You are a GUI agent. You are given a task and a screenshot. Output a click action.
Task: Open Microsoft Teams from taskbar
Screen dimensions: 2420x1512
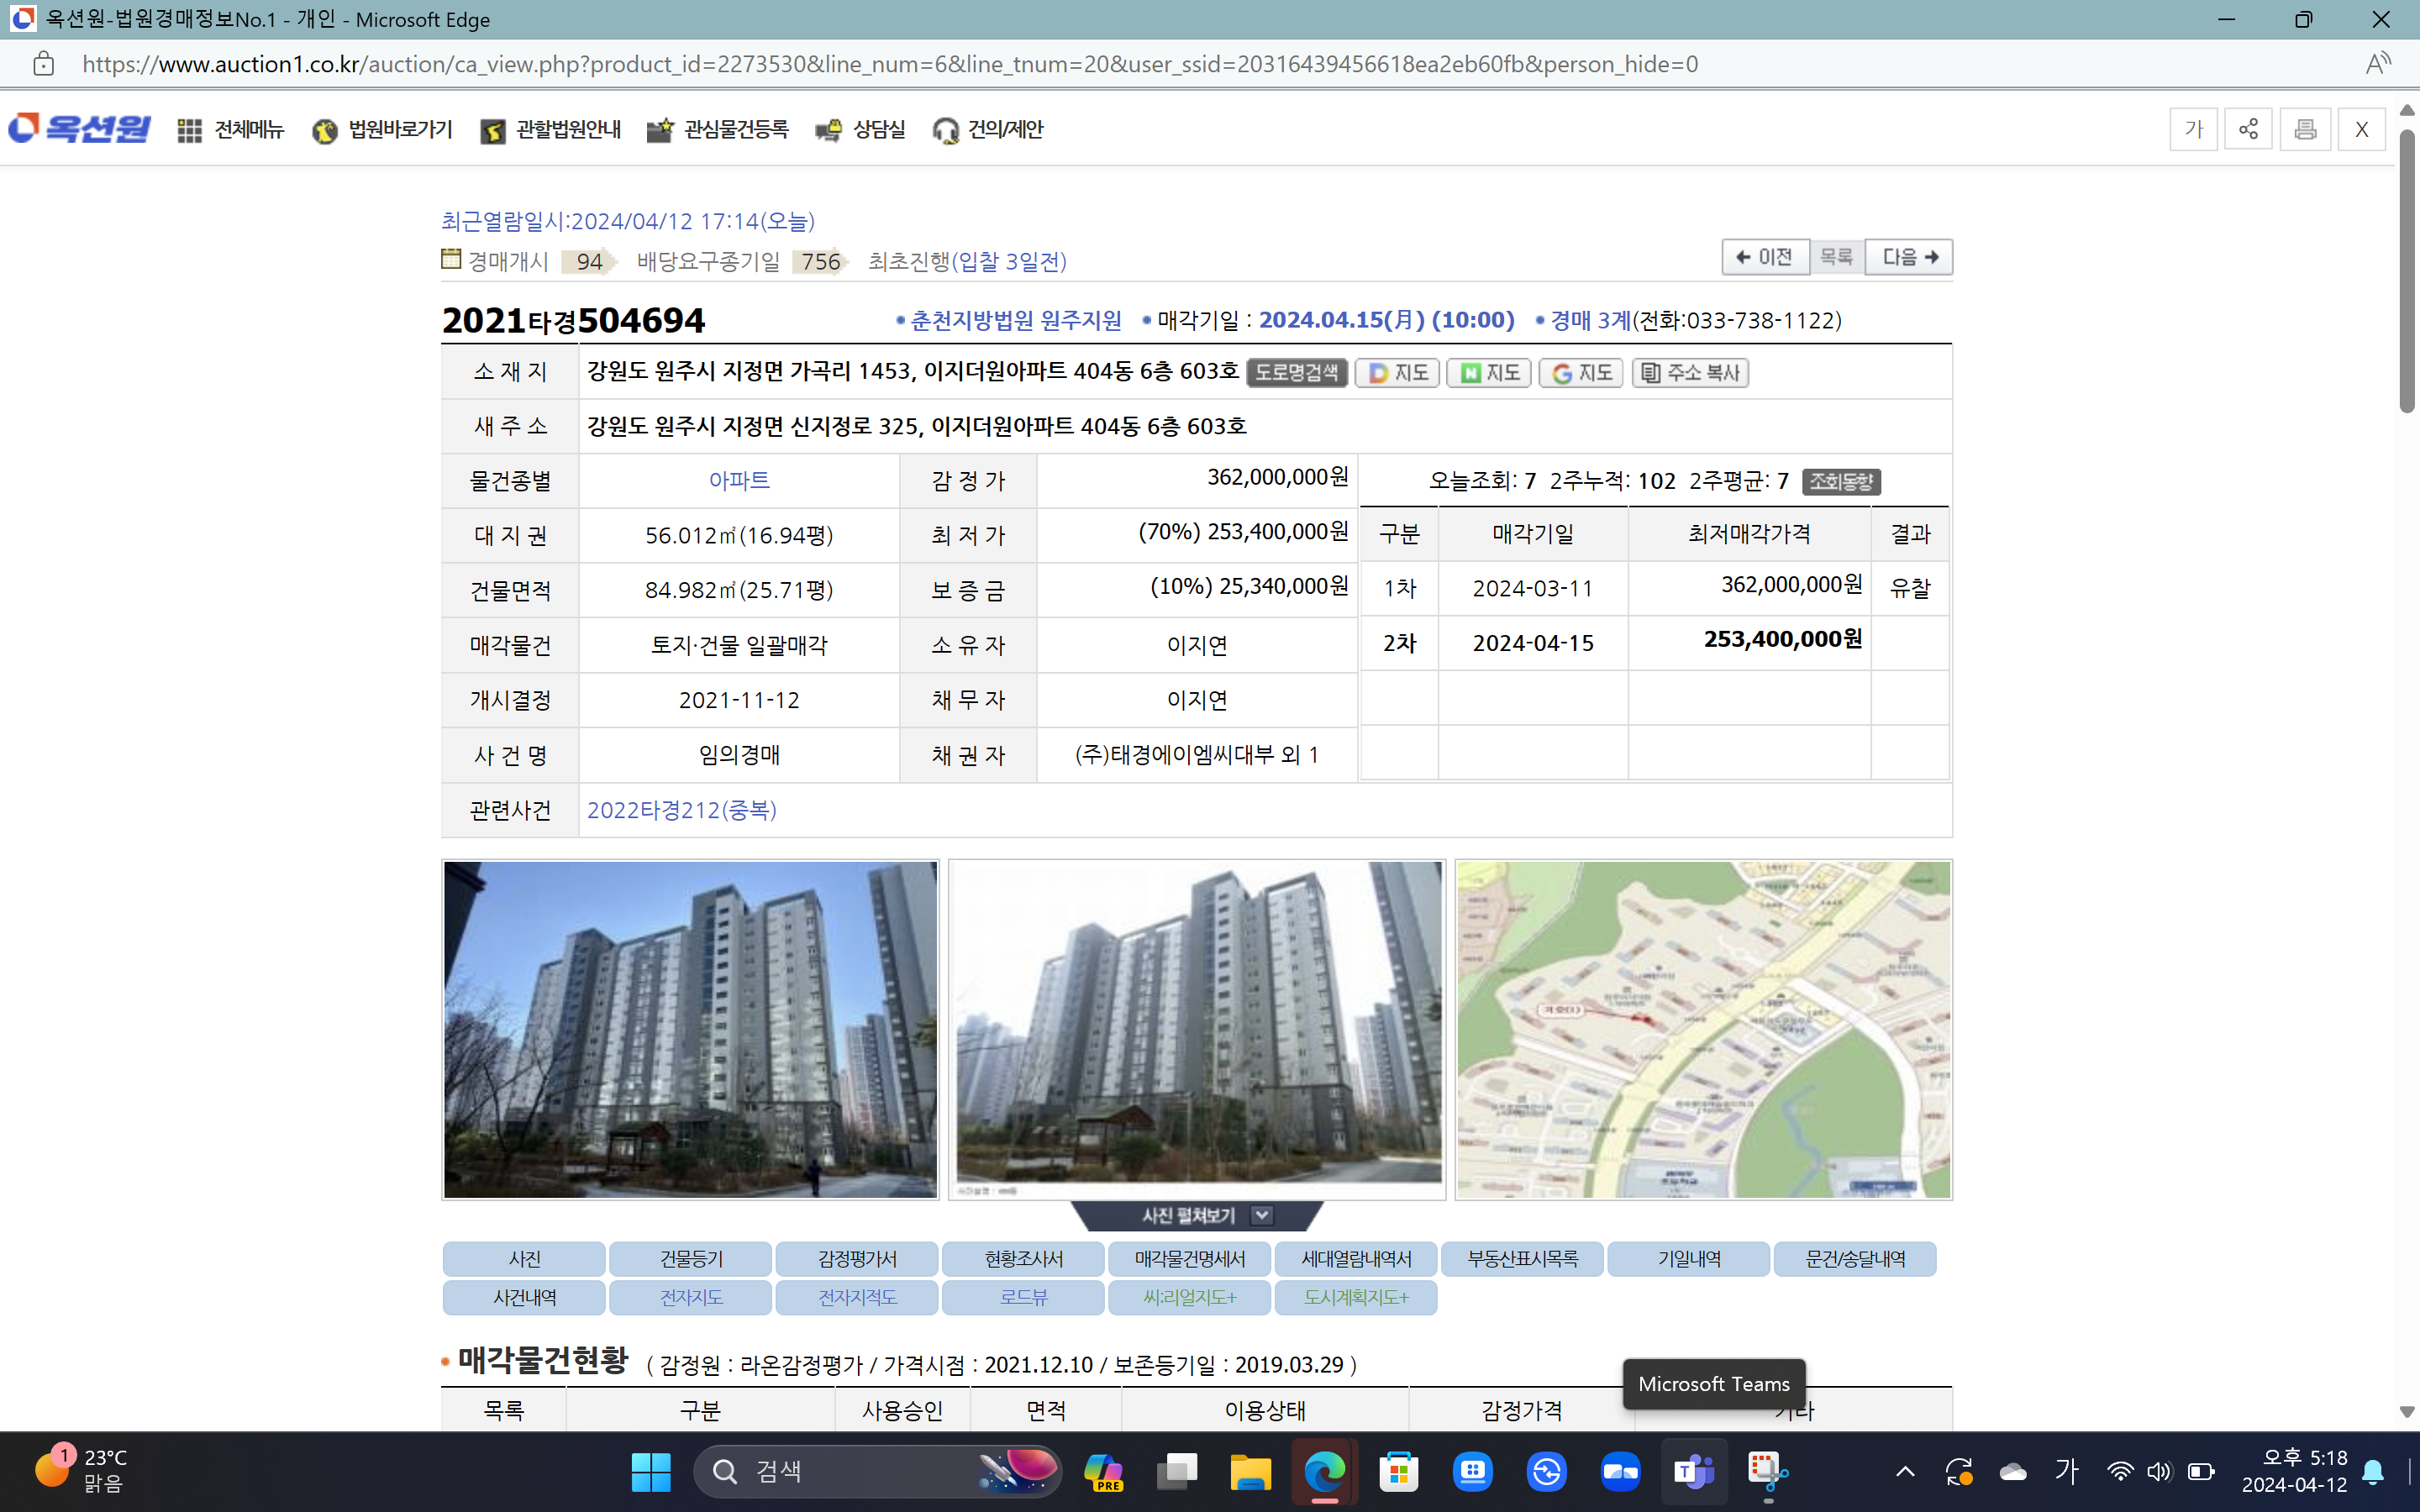(1693, 1471)
